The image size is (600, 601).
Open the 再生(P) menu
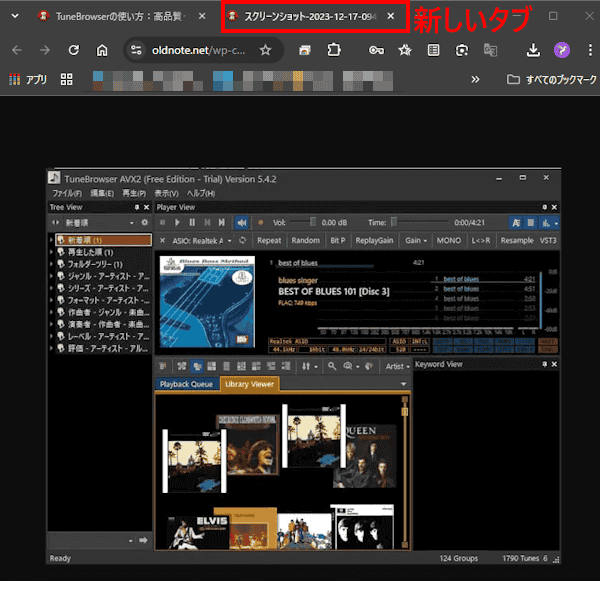pyautogui.click(x=134, y=194)
